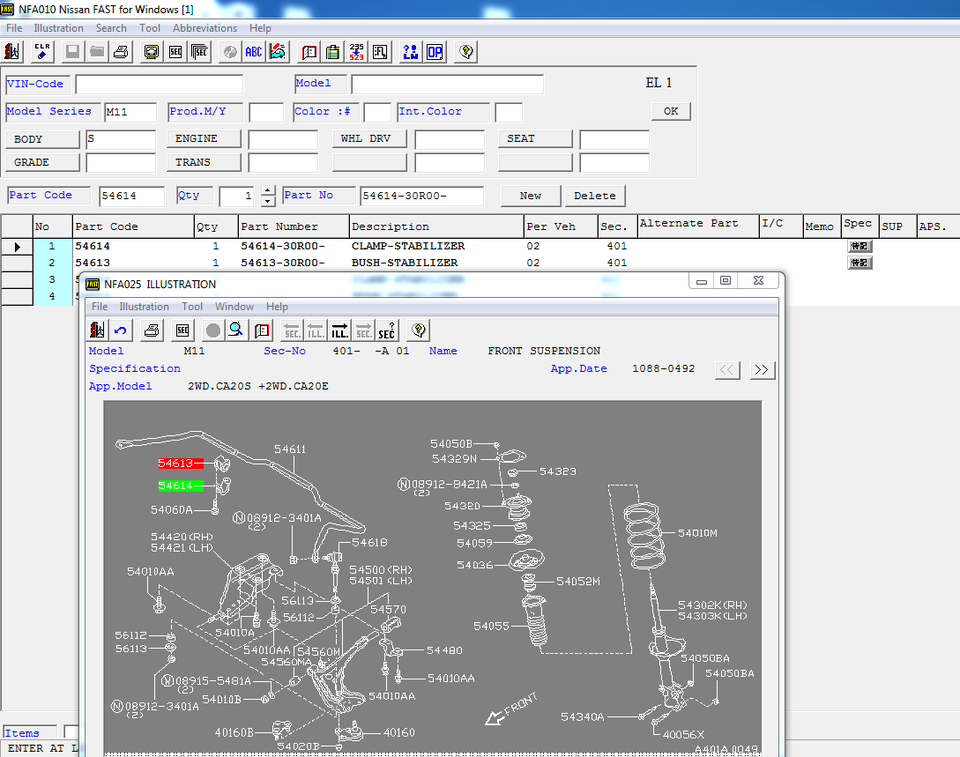This screenshot has height=757, width=960.
Task: Click the printer icon in main toolbar
Action: click(121, 52)
